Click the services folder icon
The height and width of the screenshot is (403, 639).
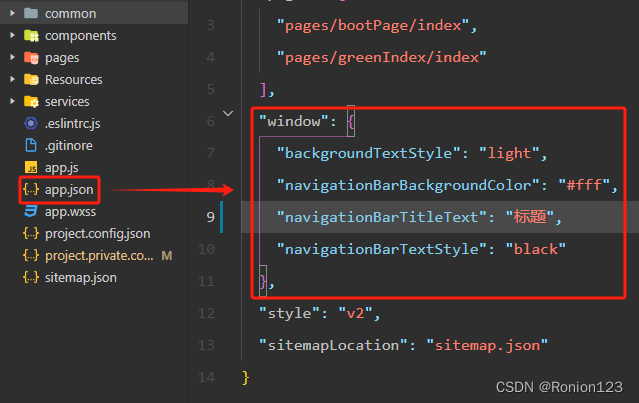click(x=31, y=101)
